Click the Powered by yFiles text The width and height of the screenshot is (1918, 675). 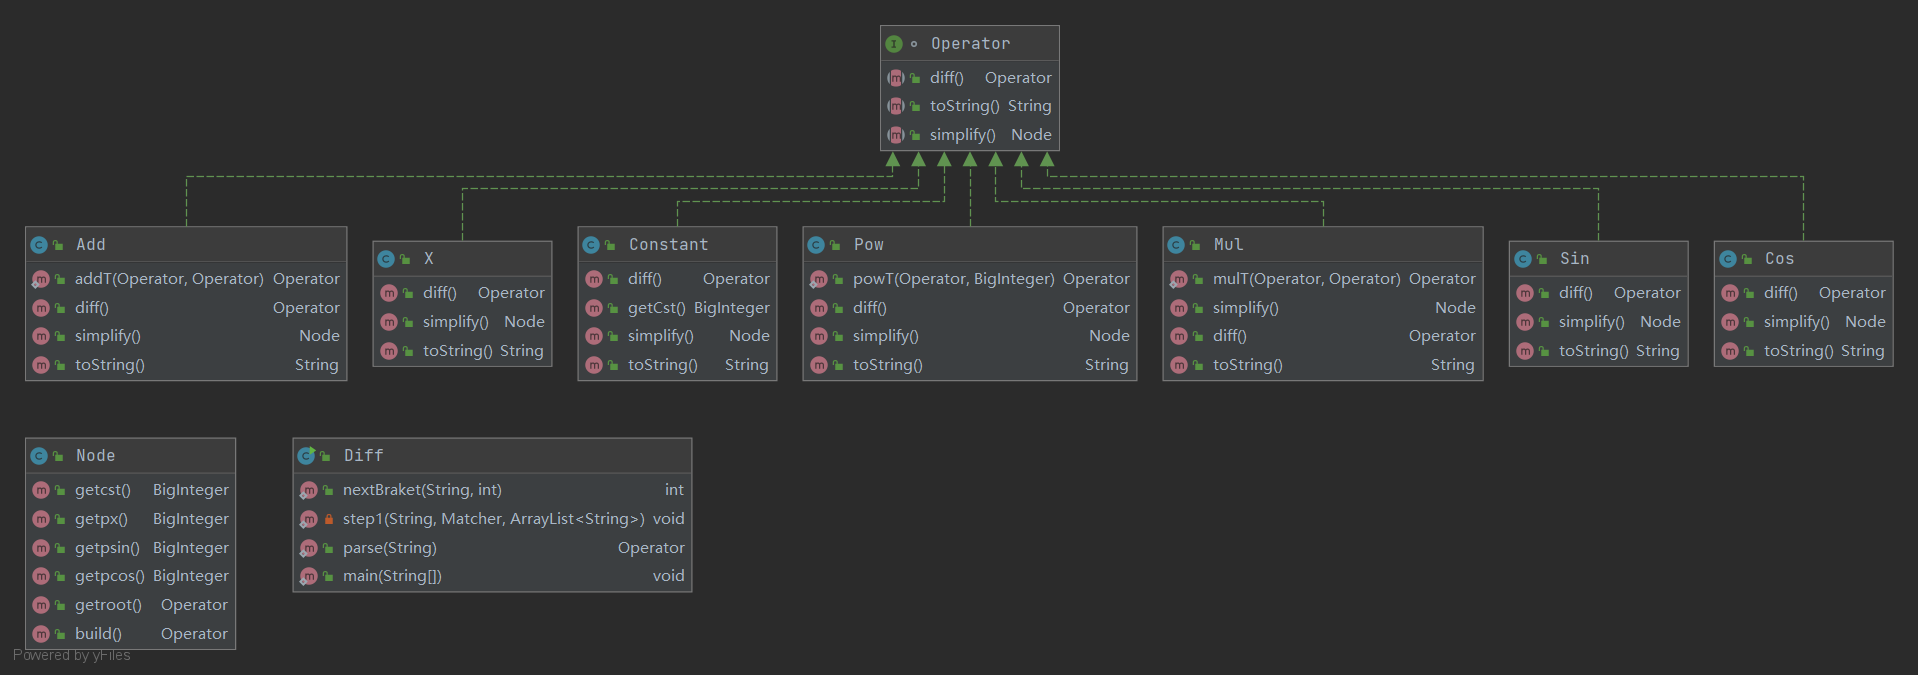click(x=72, y=655)
